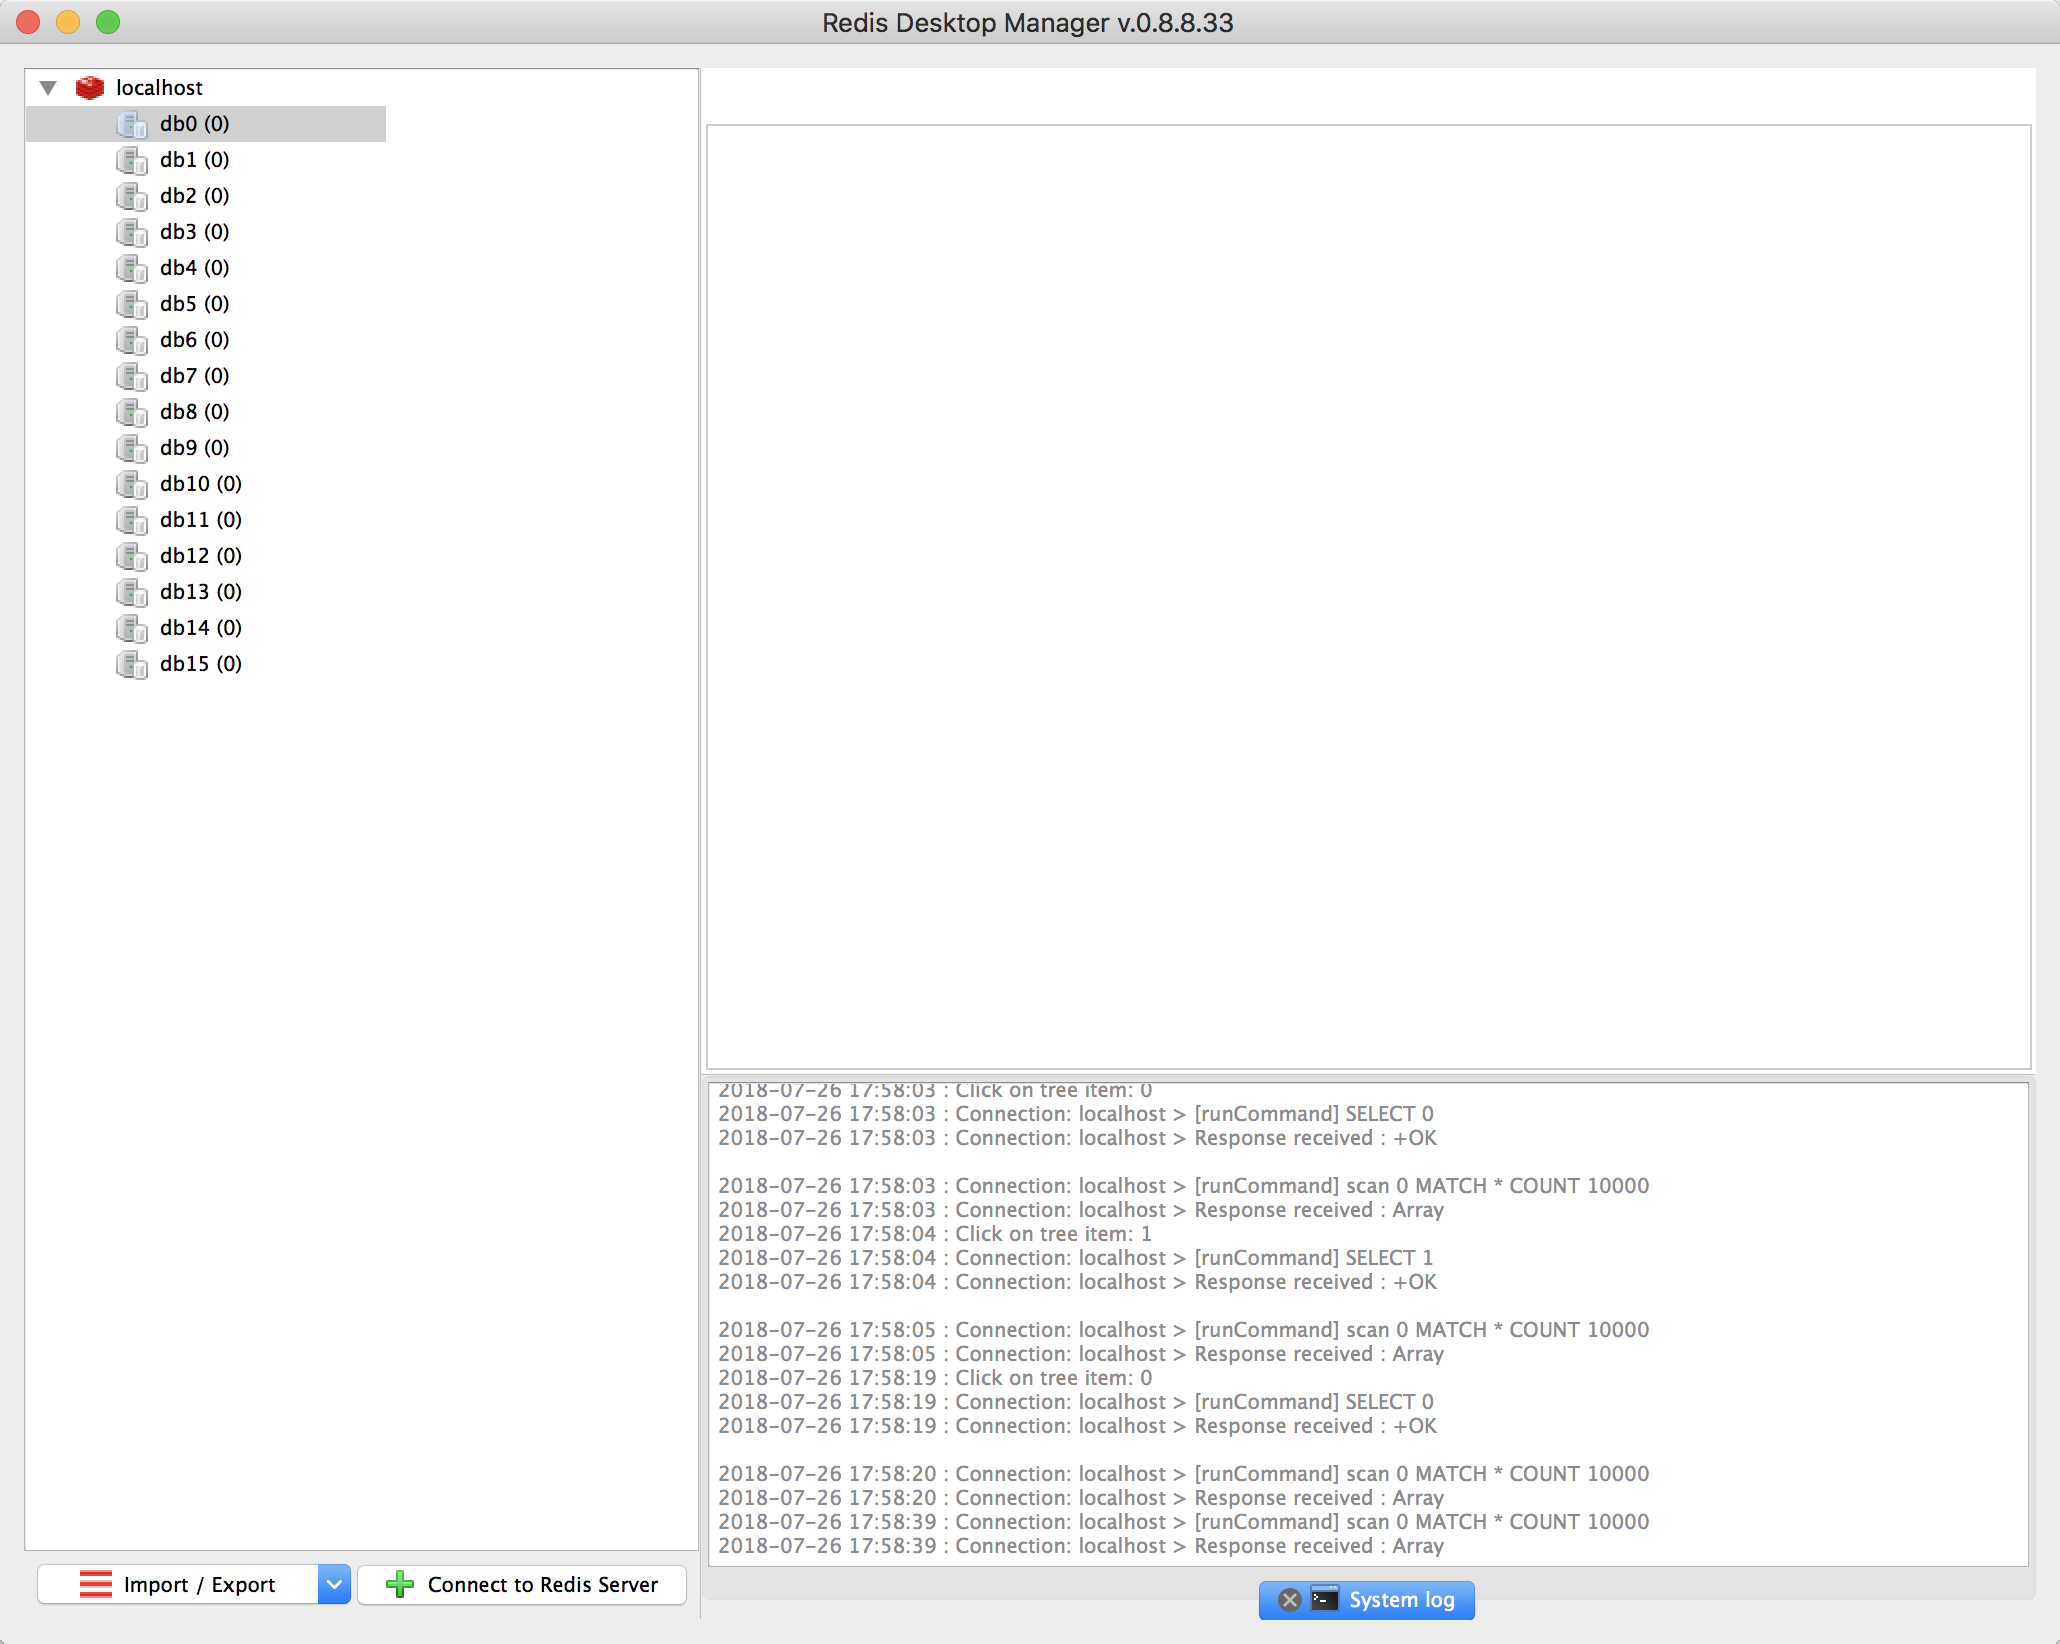Select the db12 (0) row text

point(201,556)
